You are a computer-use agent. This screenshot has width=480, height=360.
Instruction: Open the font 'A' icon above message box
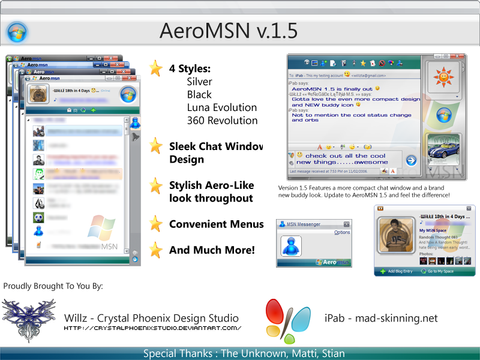pyautogui.click(x=320, y=147)
